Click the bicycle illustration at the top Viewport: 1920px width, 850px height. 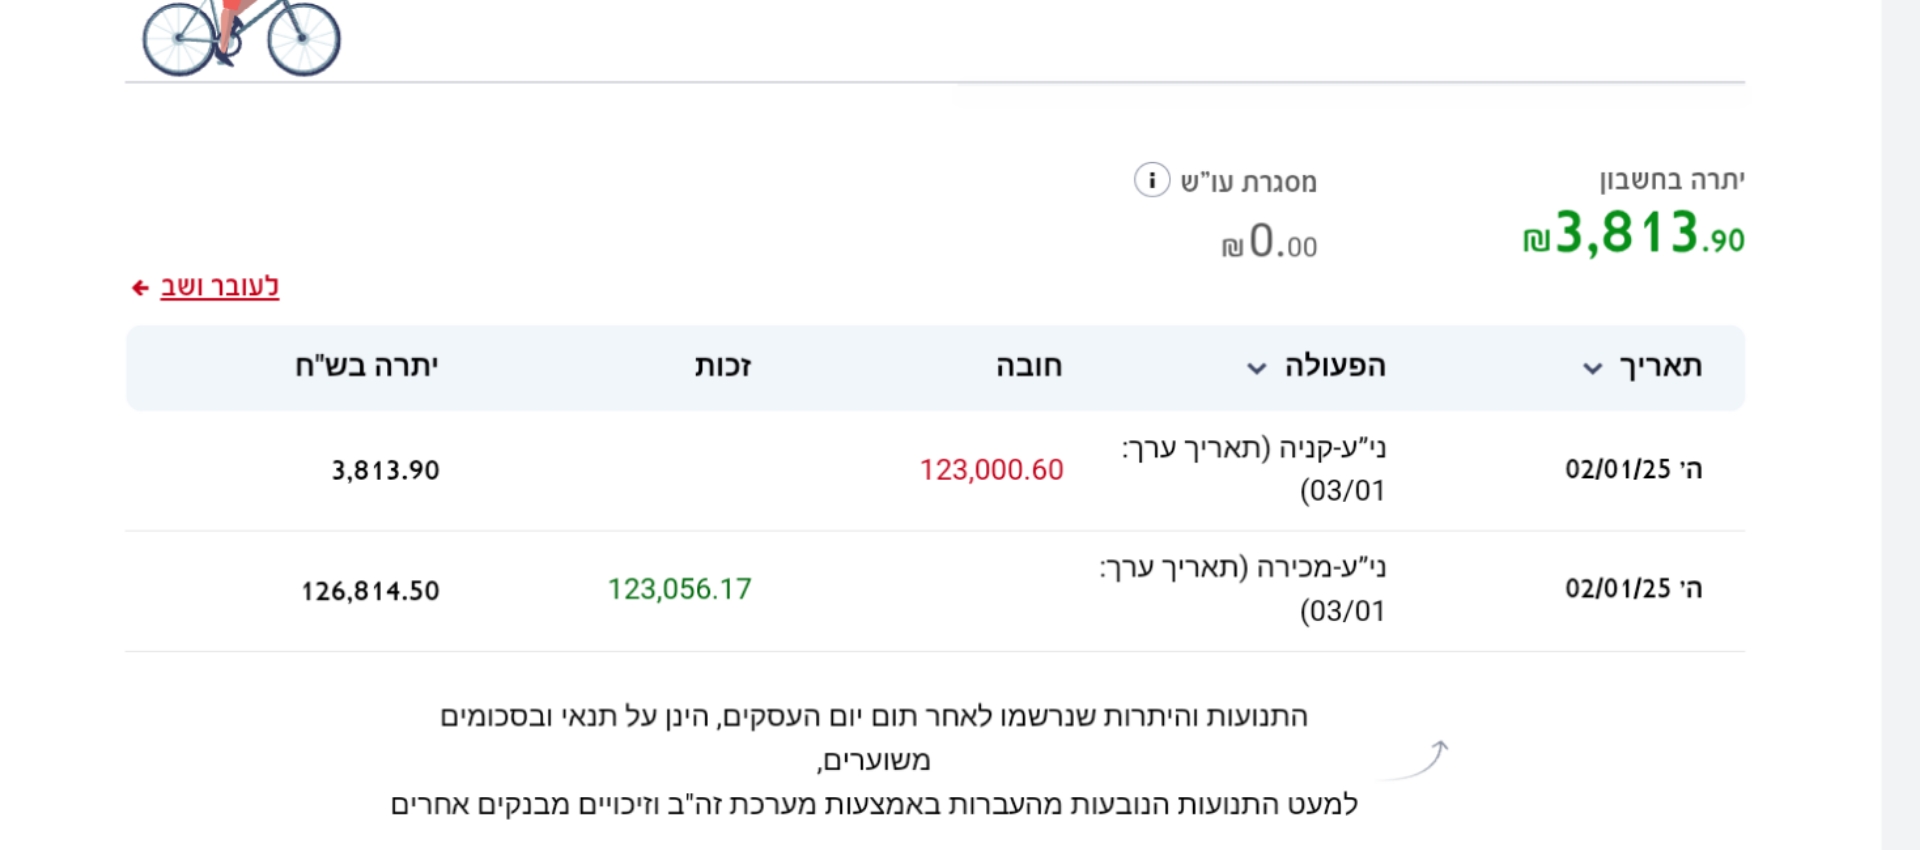241,37
